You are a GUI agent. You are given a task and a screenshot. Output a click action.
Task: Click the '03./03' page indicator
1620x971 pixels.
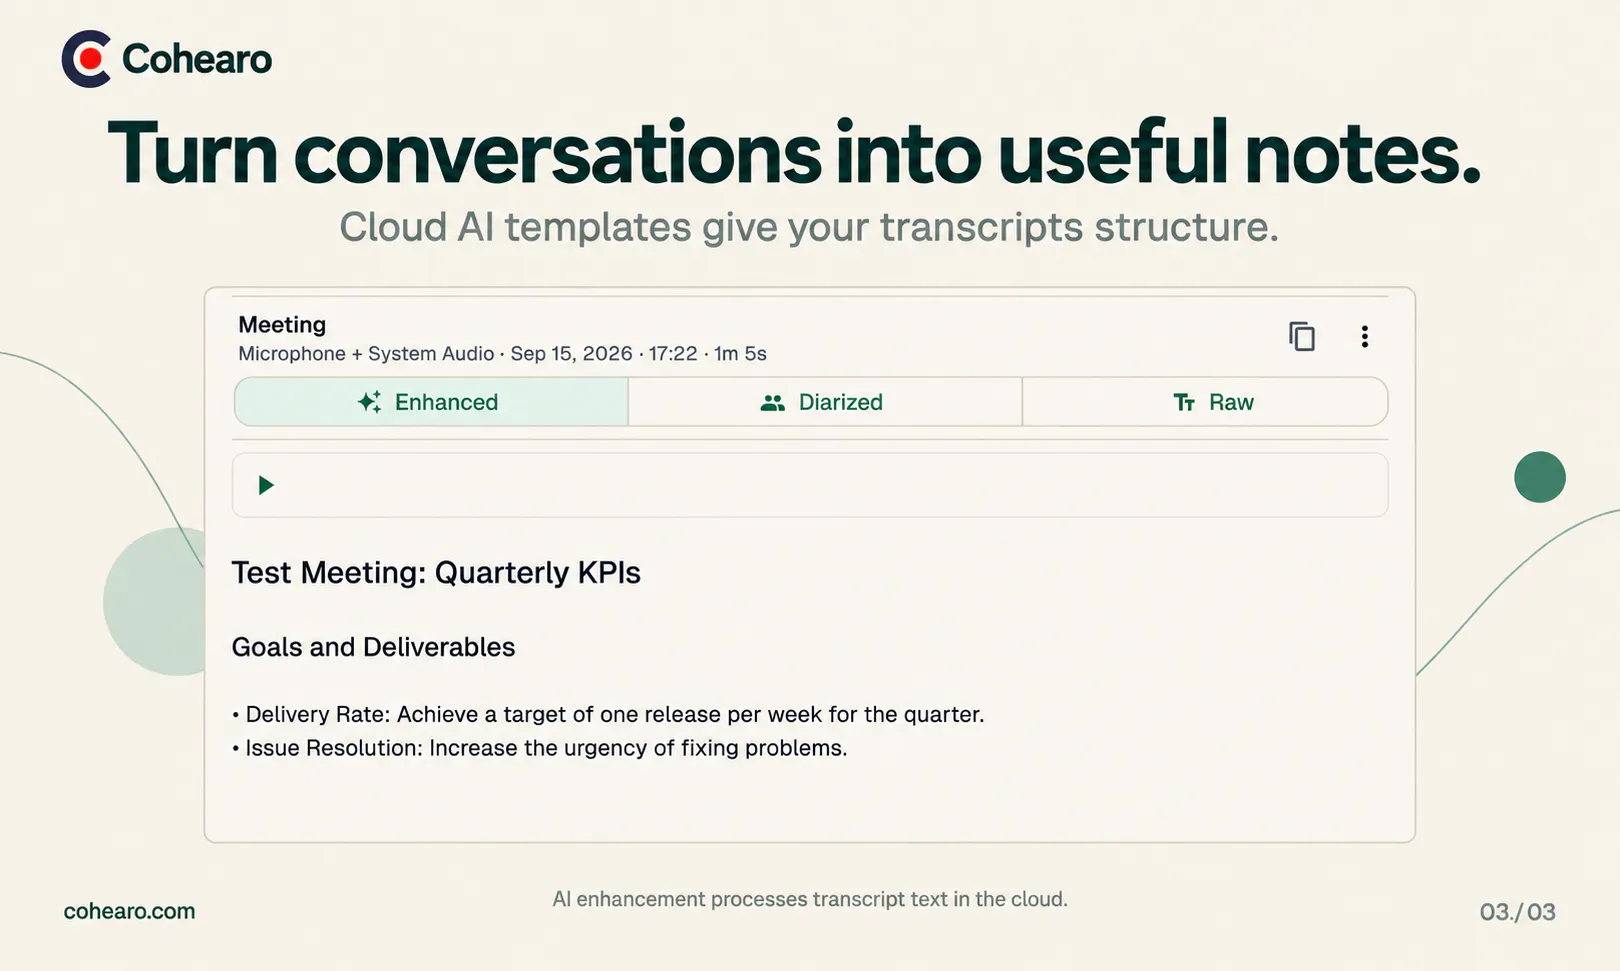(1517, 912)
